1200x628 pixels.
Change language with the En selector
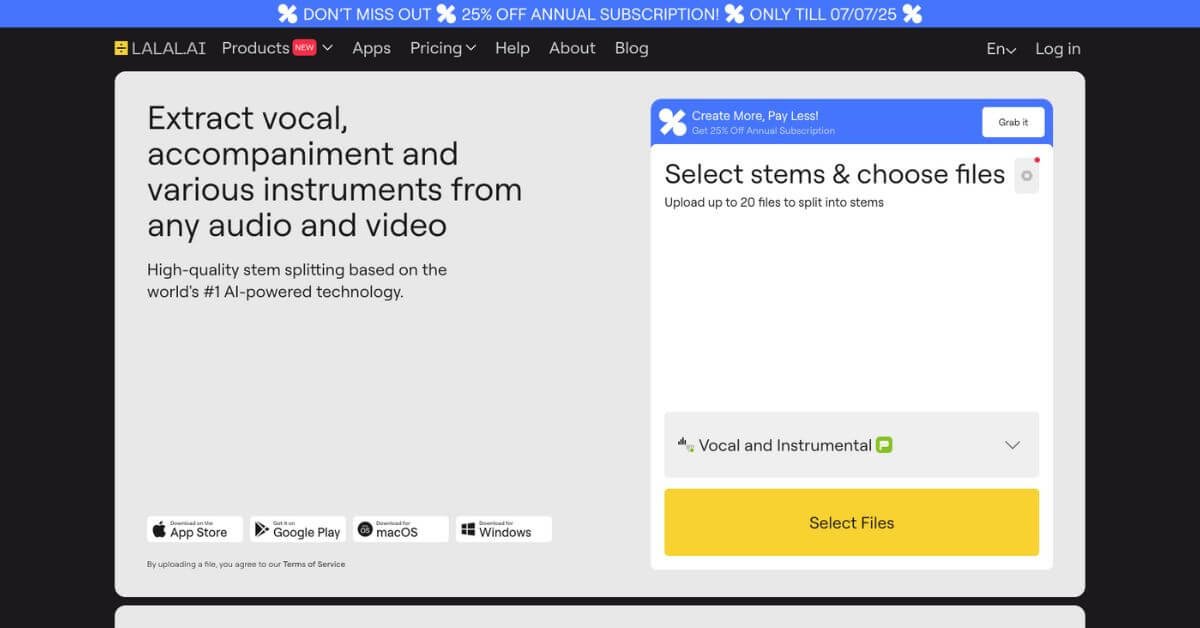pos(1001,49)
